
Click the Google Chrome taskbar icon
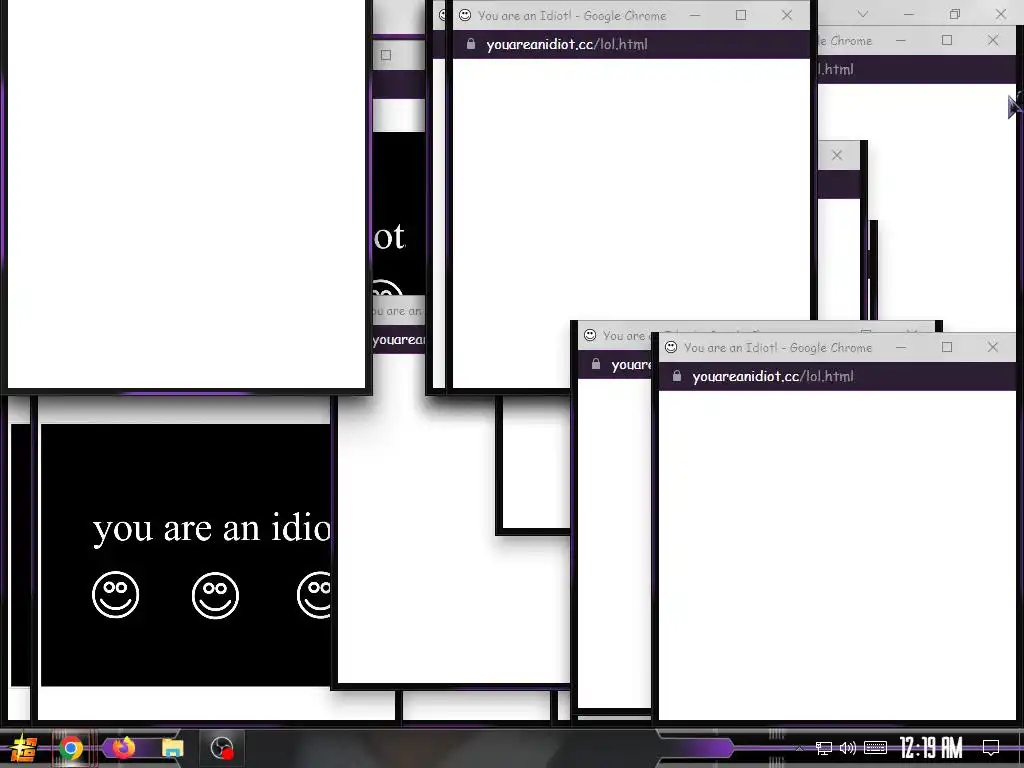point(71,748)
